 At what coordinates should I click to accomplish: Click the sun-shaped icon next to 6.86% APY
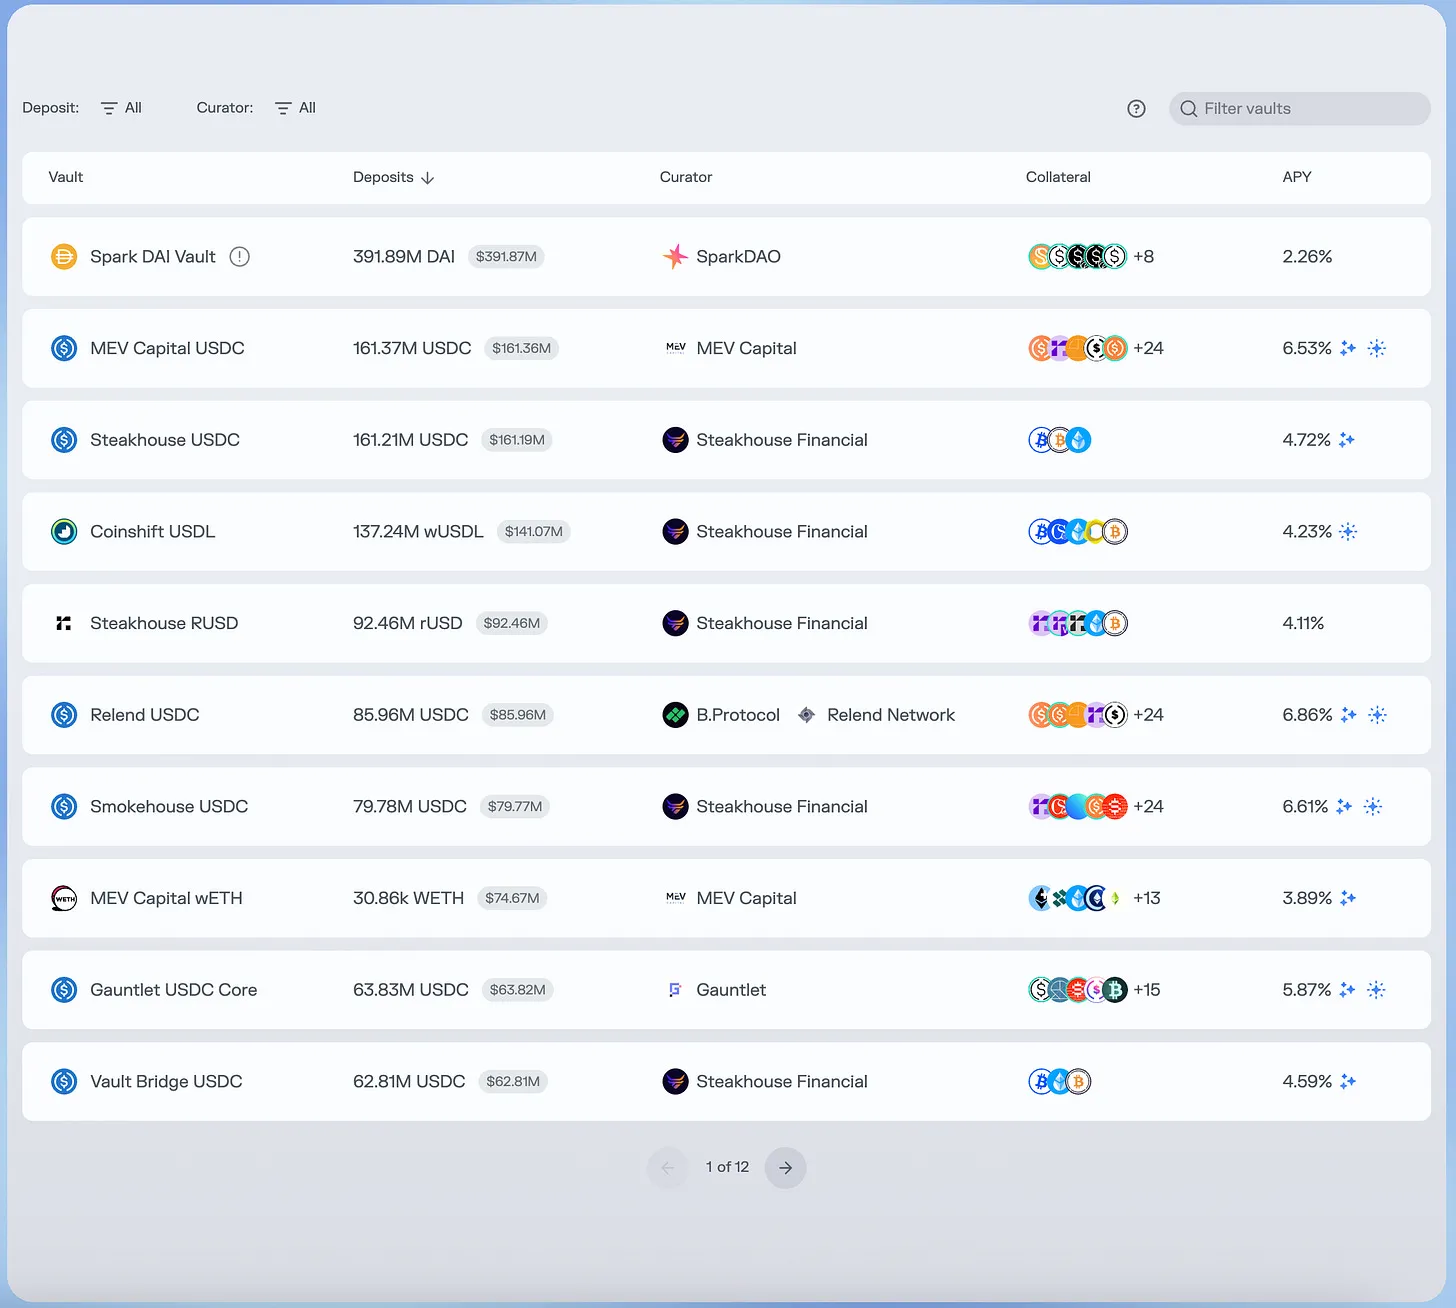tap(1378, 715)
